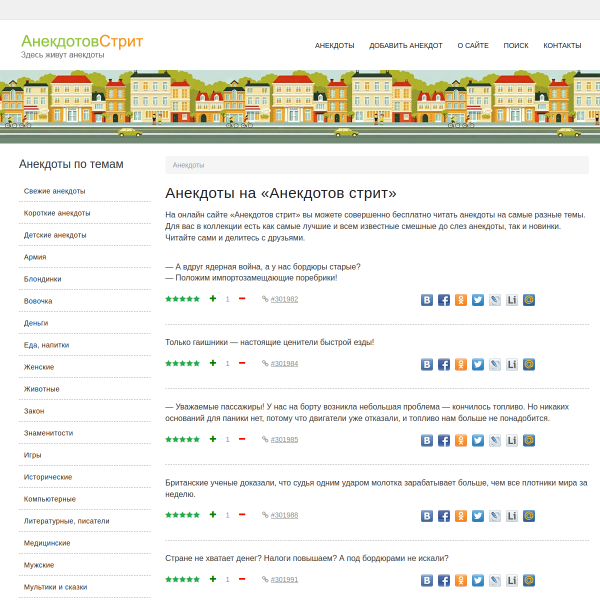The image size is (600, 600).
Task: Open permalink #301988
Action: pyautogui.click(x=284, y=515)
